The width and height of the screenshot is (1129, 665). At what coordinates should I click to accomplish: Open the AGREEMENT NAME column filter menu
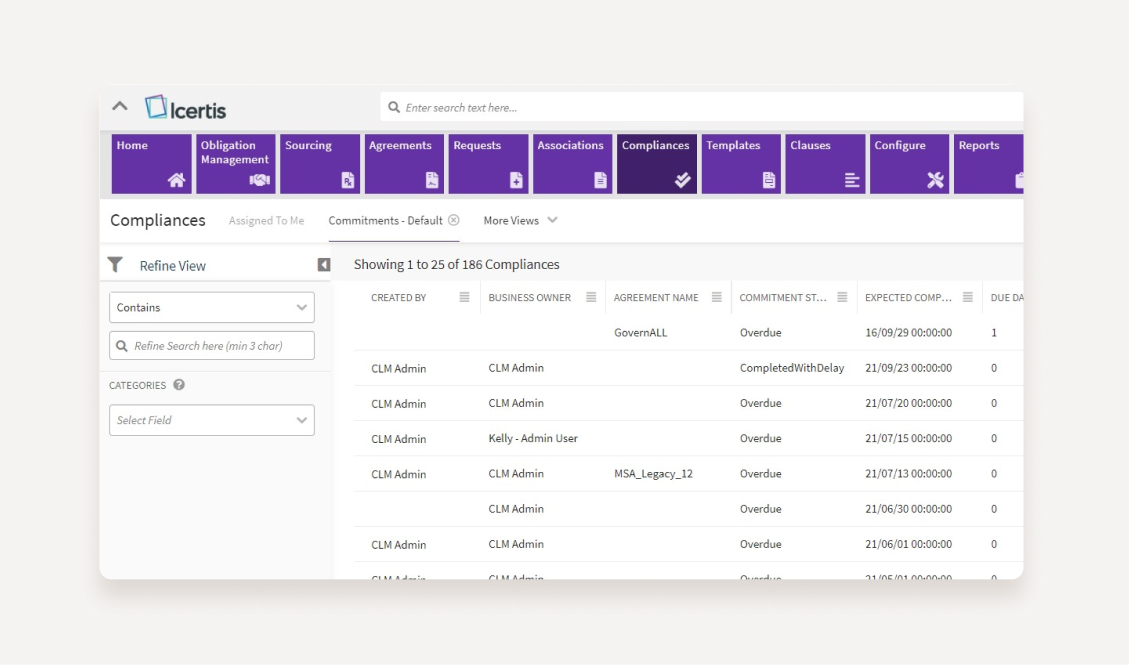click(x=718, y=296)
